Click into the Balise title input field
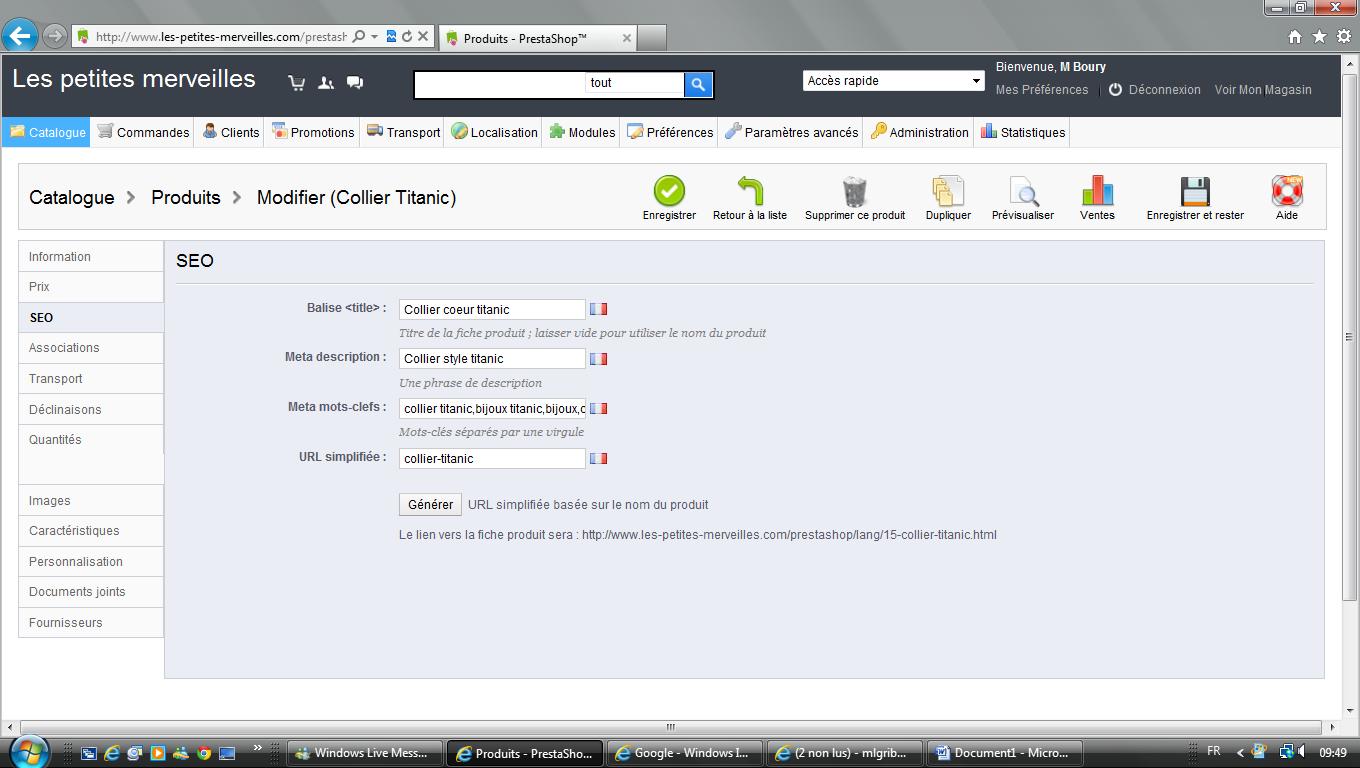This screenshot has height=768, width=1360. [x=492, y=310]
